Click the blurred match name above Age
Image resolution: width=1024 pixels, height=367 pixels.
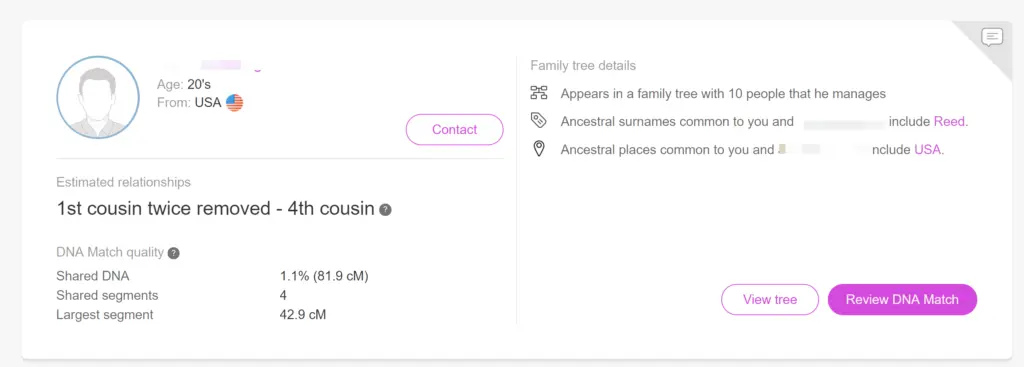click(x=210, y=65)
